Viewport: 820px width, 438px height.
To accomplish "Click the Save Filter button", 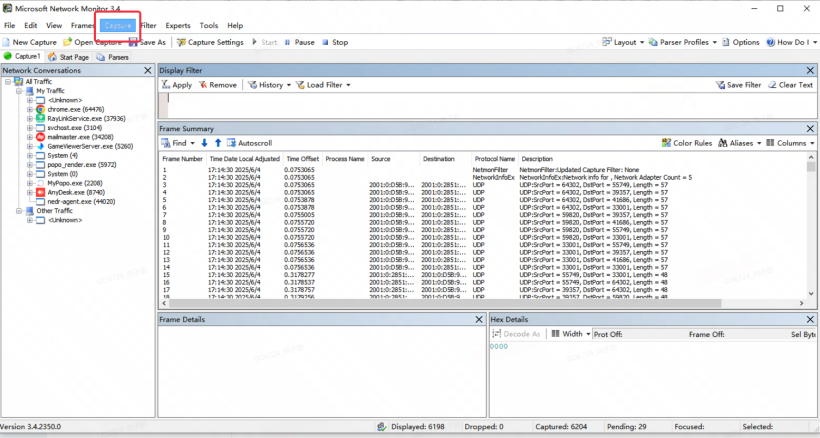I will (x=738, y=85).
